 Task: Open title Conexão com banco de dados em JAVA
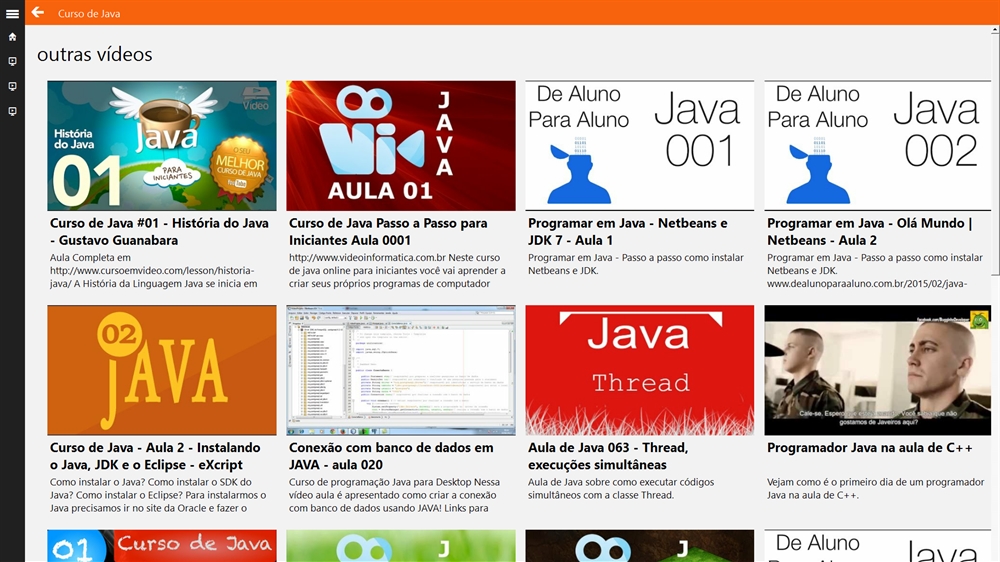[x=391, y=456]
